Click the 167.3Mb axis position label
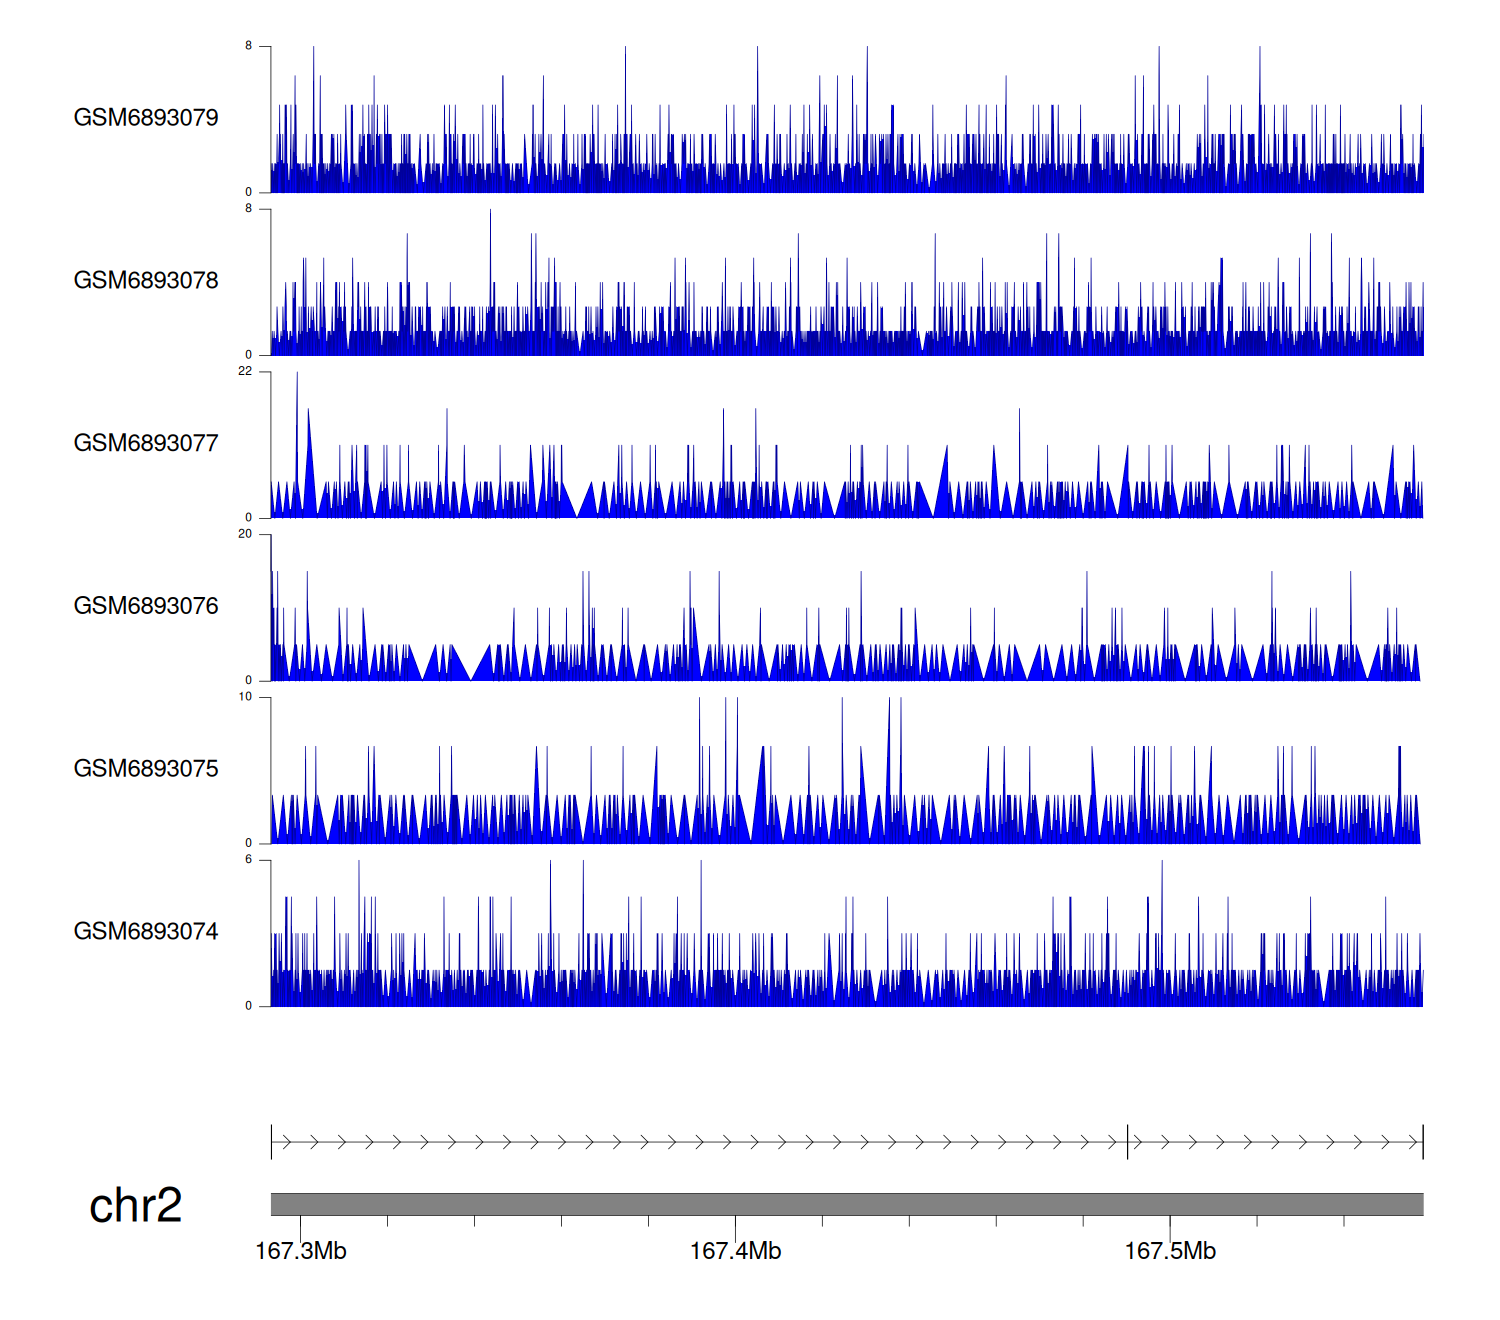The image size is (1500, 1320). click(301, 1251)
